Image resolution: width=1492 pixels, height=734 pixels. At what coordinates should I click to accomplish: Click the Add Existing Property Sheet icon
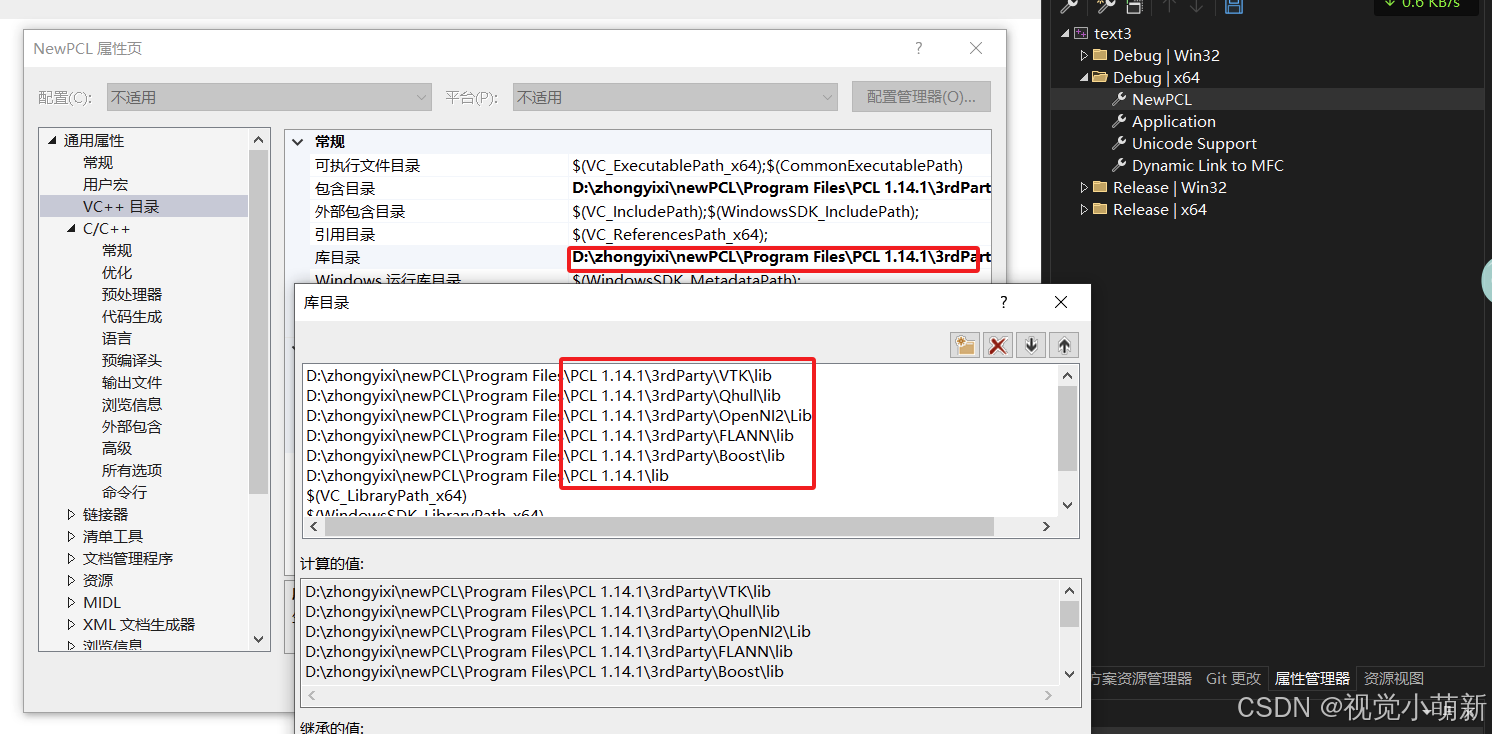pos(1133,7)
